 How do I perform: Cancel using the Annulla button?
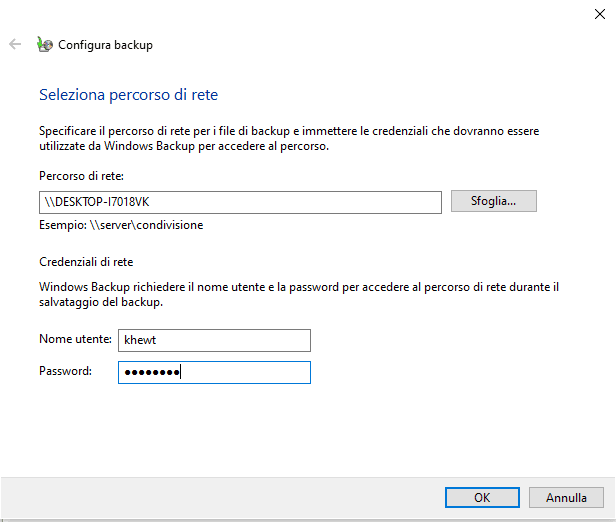pyautogui.click(x=566, y=497)
